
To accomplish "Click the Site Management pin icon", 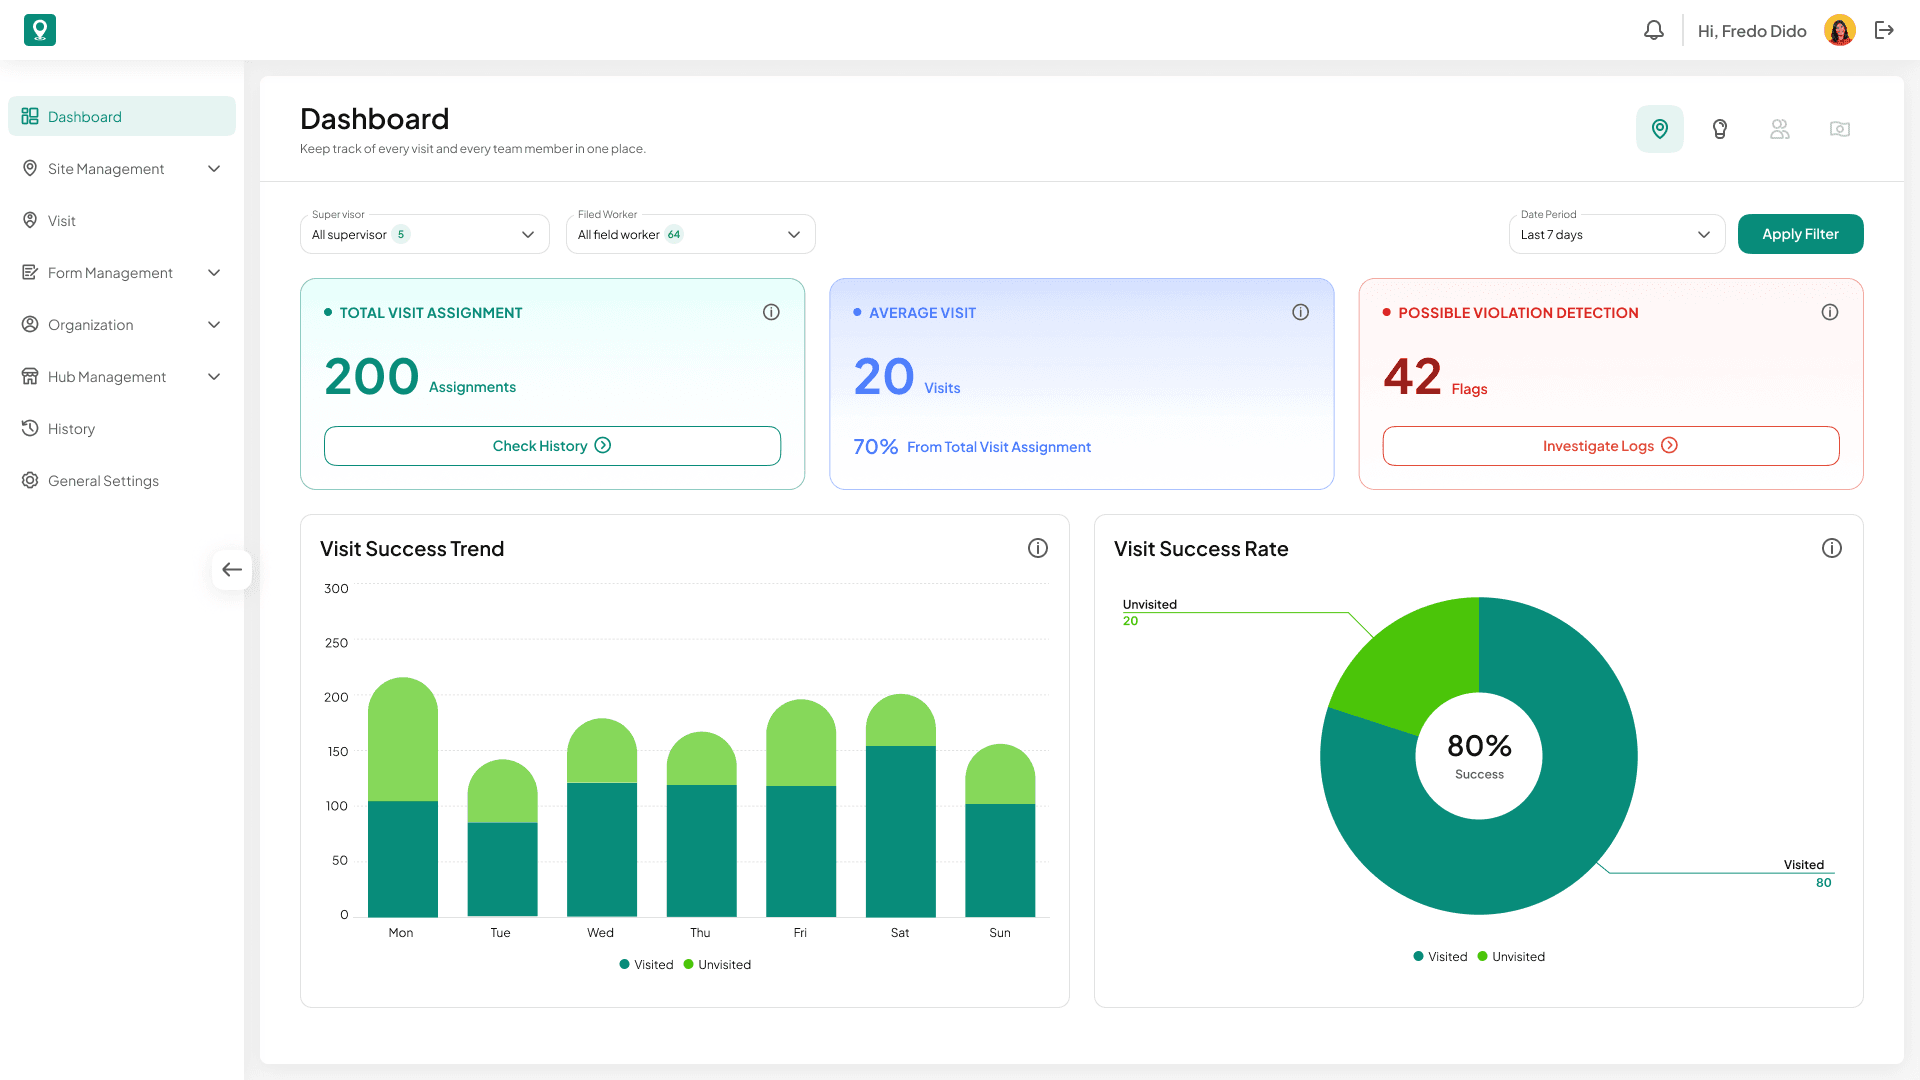I will (x=30, y=168).
